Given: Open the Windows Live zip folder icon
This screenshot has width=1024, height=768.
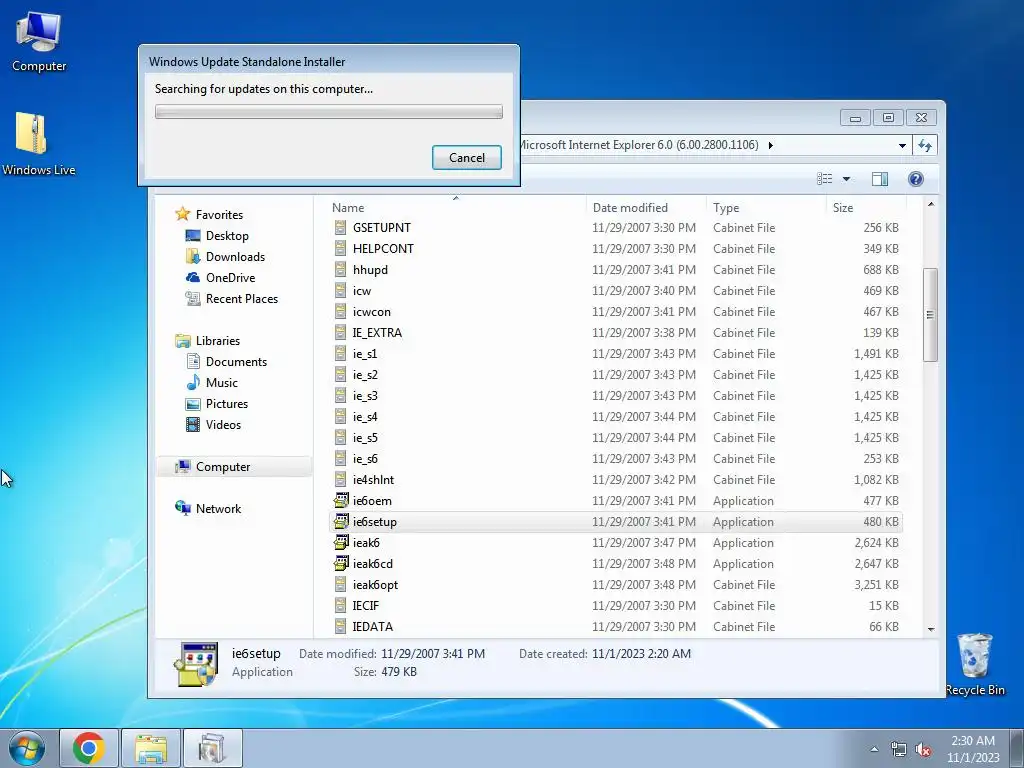Looking at the screenshot, I should point(38,144).
